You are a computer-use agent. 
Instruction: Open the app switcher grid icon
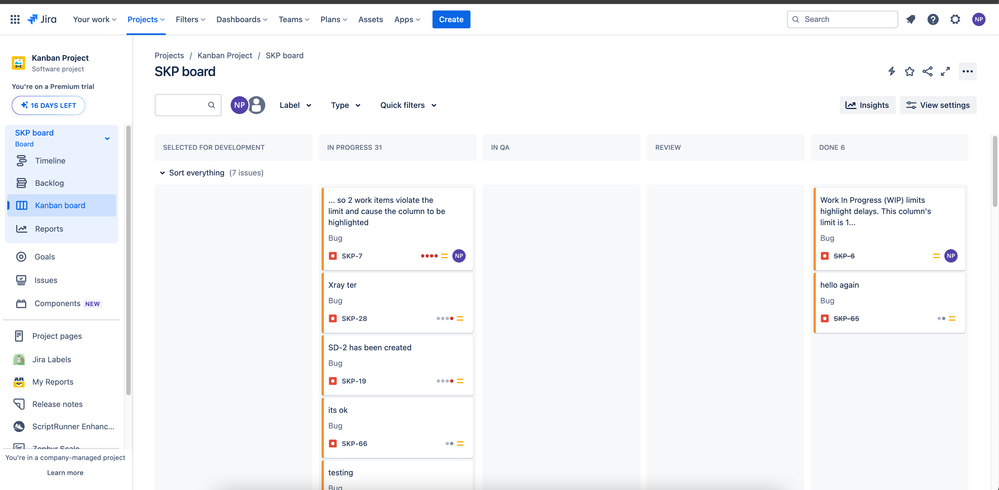(15, 19)
